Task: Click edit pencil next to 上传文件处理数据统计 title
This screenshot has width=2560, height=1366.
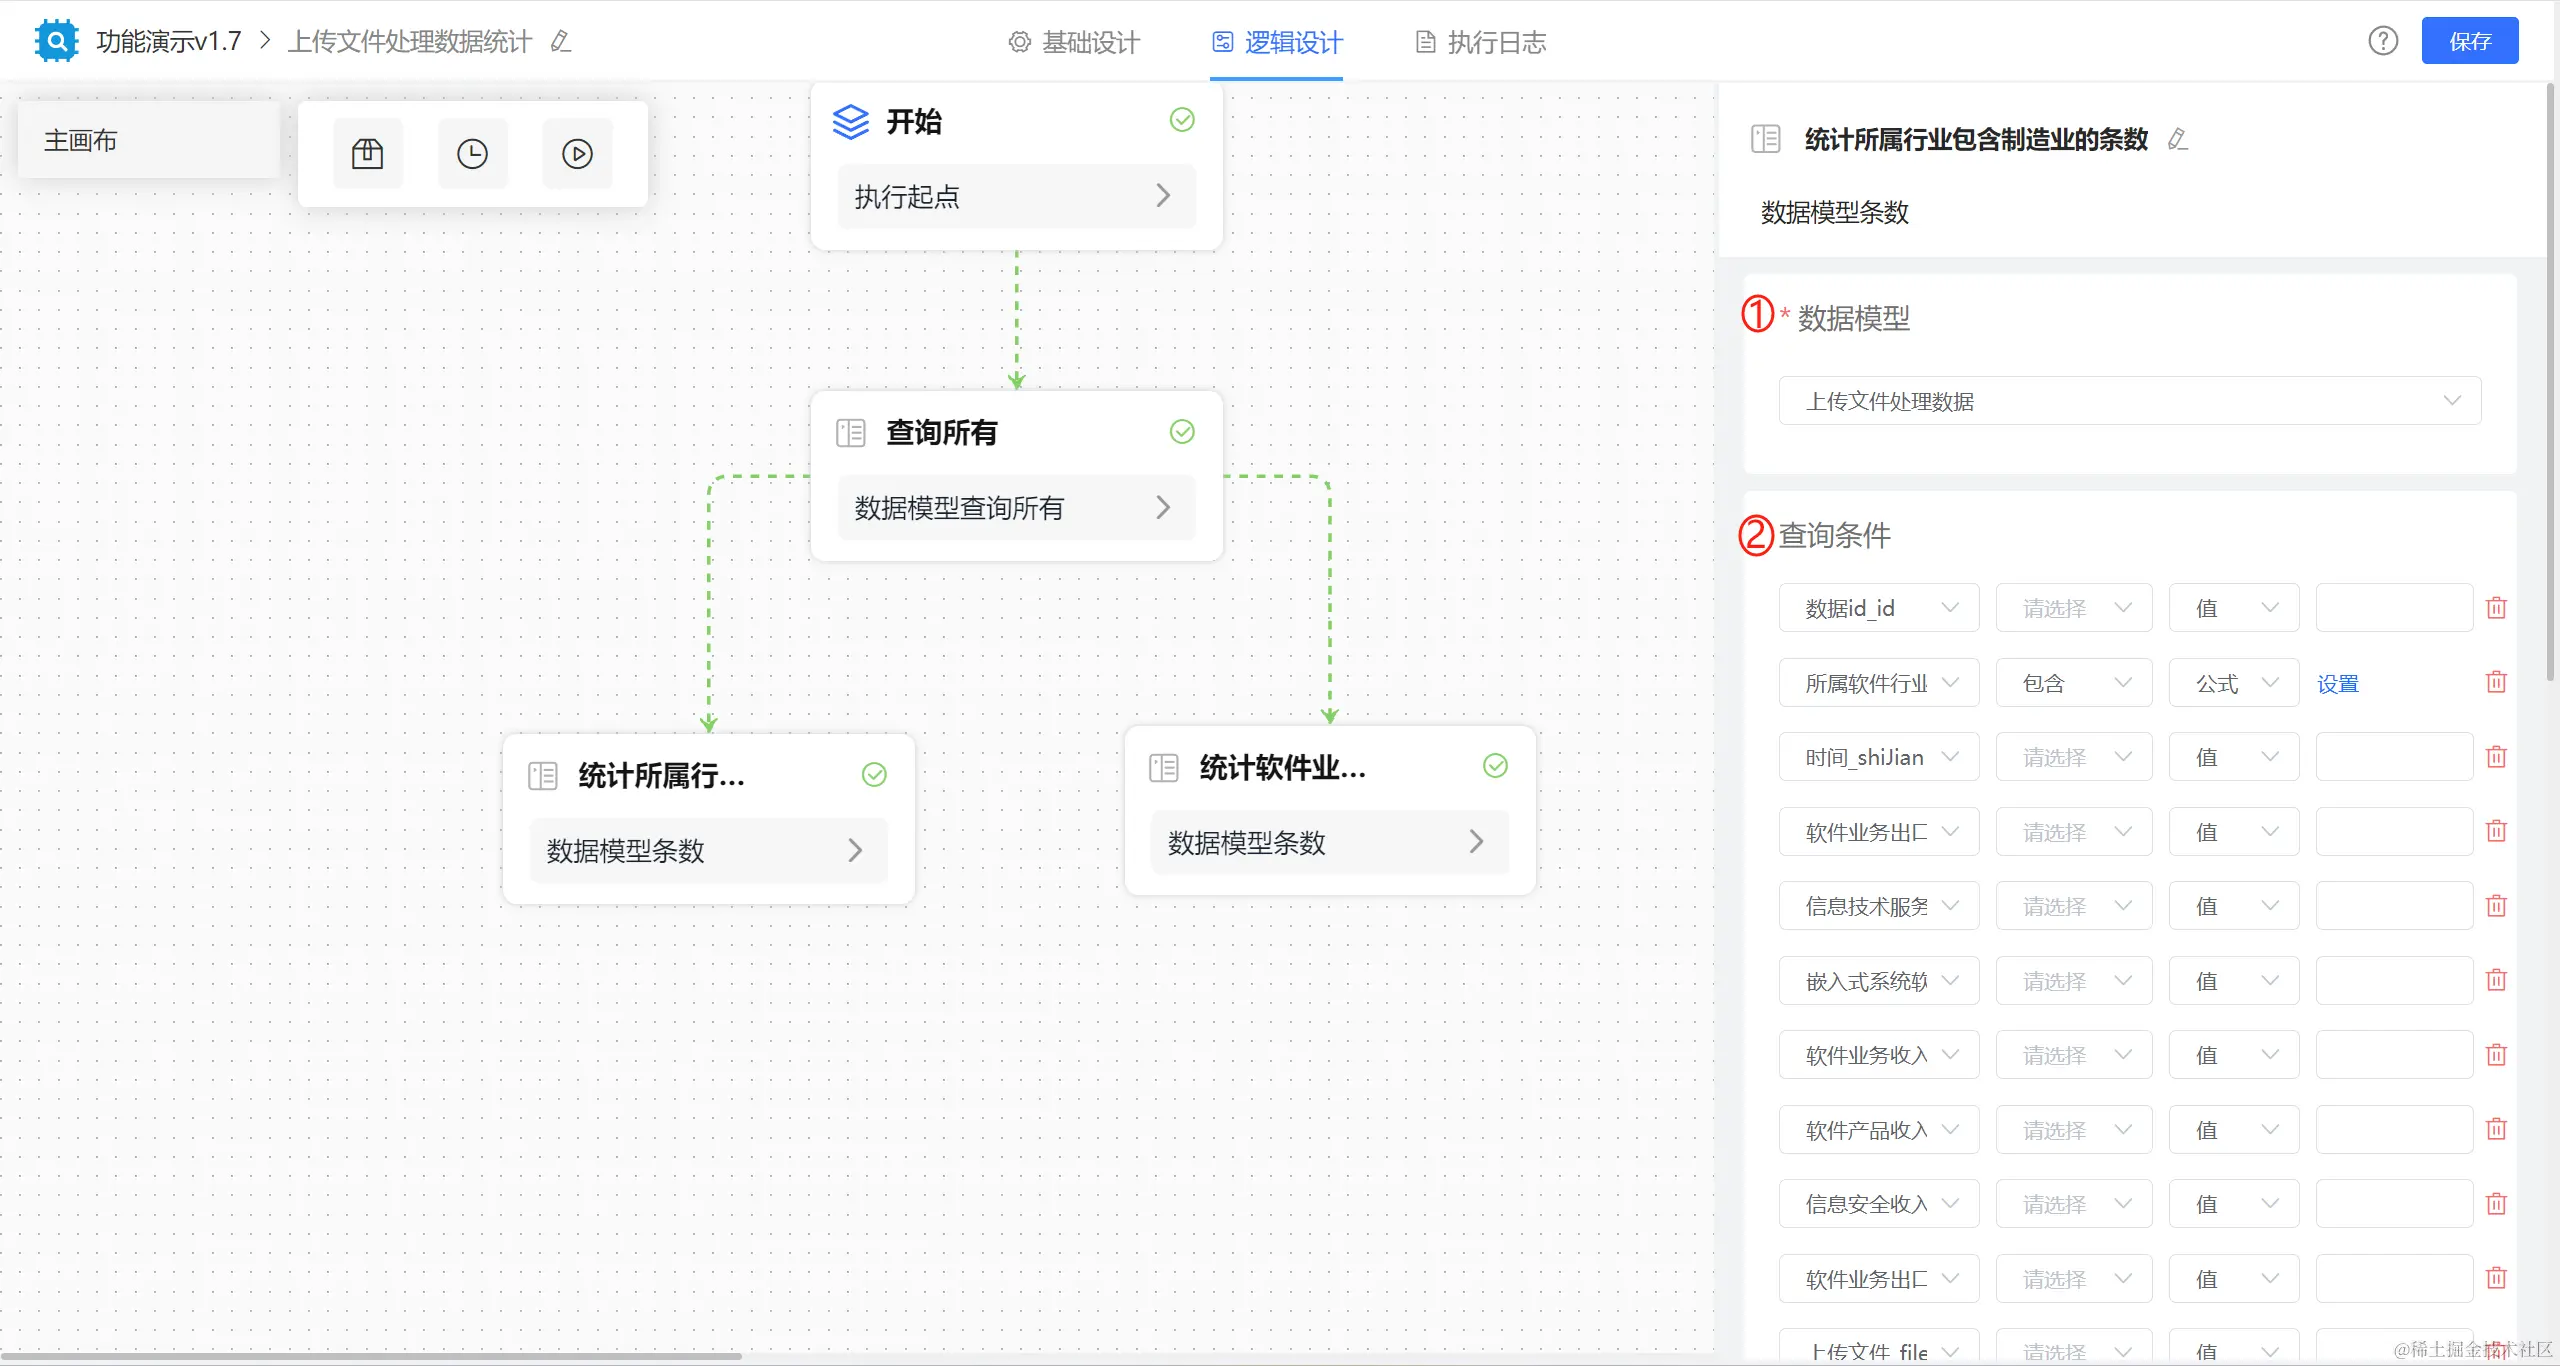Action: (561, 41)
